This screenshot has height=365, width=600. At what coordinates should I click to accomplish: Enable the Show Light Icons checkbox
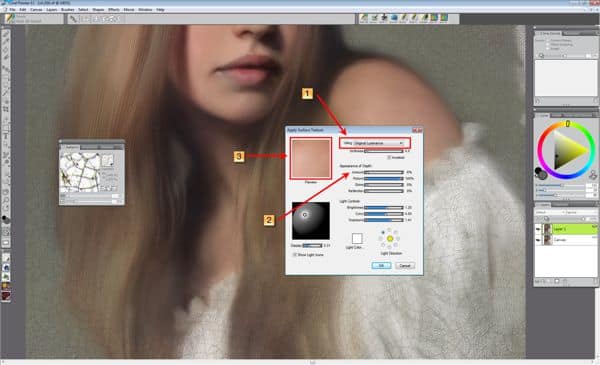[295, 254]
